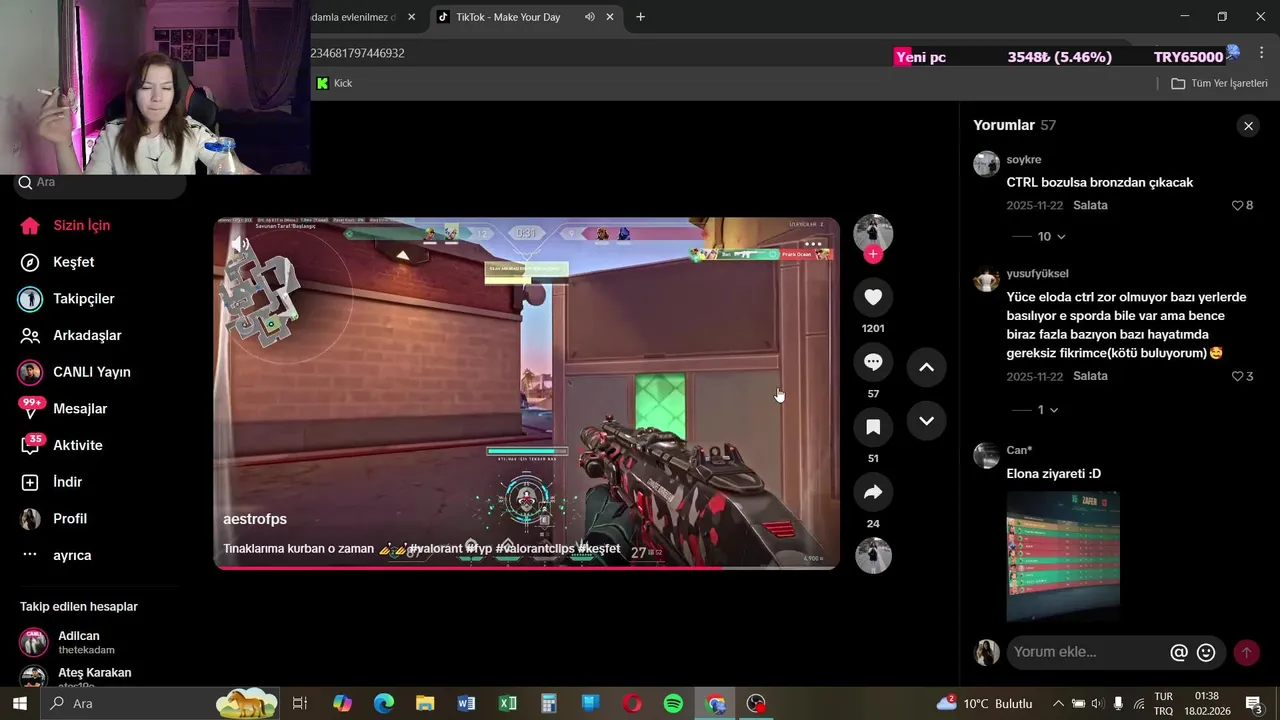
Task: Show hidden system tray icons
Action: coord(1058,704)
